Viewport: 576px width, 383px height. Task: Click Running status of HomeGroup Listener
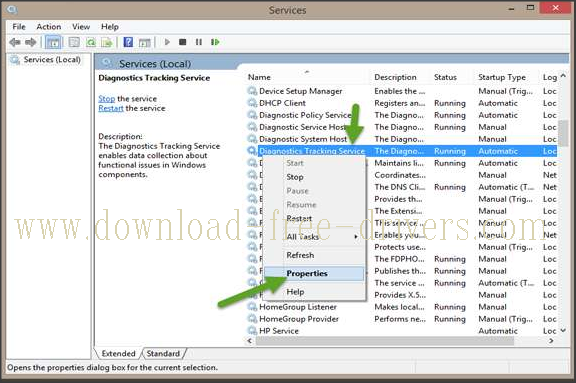[x=450, y=307]
